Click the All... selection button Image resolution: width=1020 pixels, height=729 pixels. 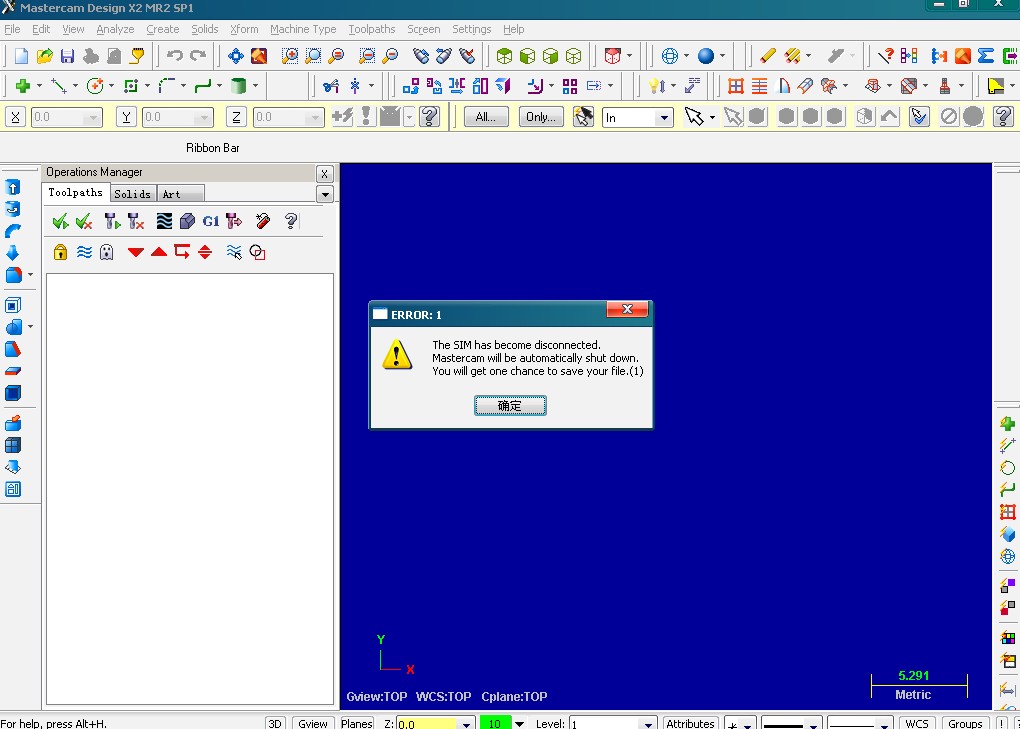coord(485,117)
